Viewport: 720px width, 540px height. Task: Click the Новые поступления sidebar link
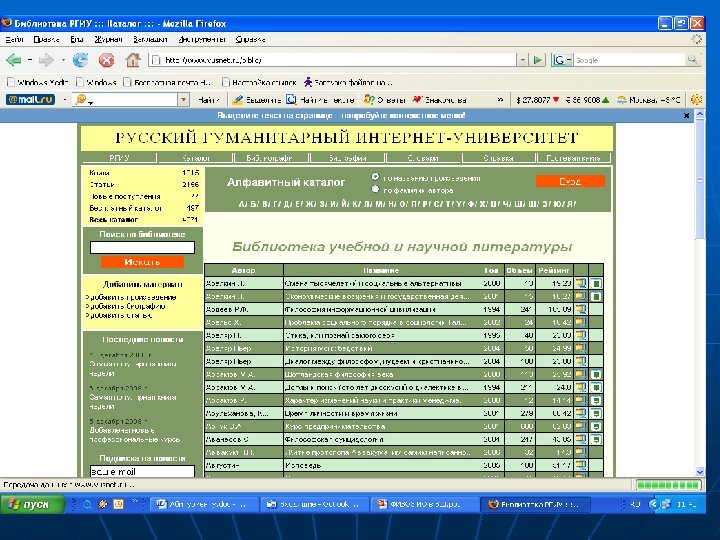[126, 197]
